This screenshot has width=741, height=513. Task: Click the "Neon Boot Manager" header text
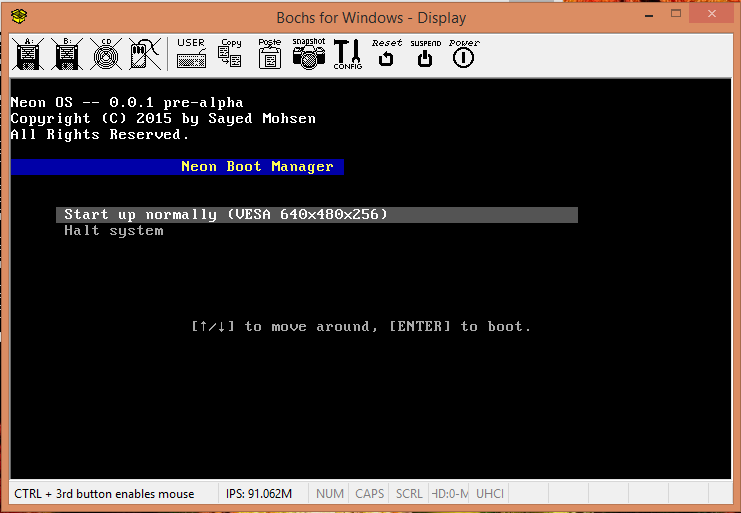coord(257,166)
